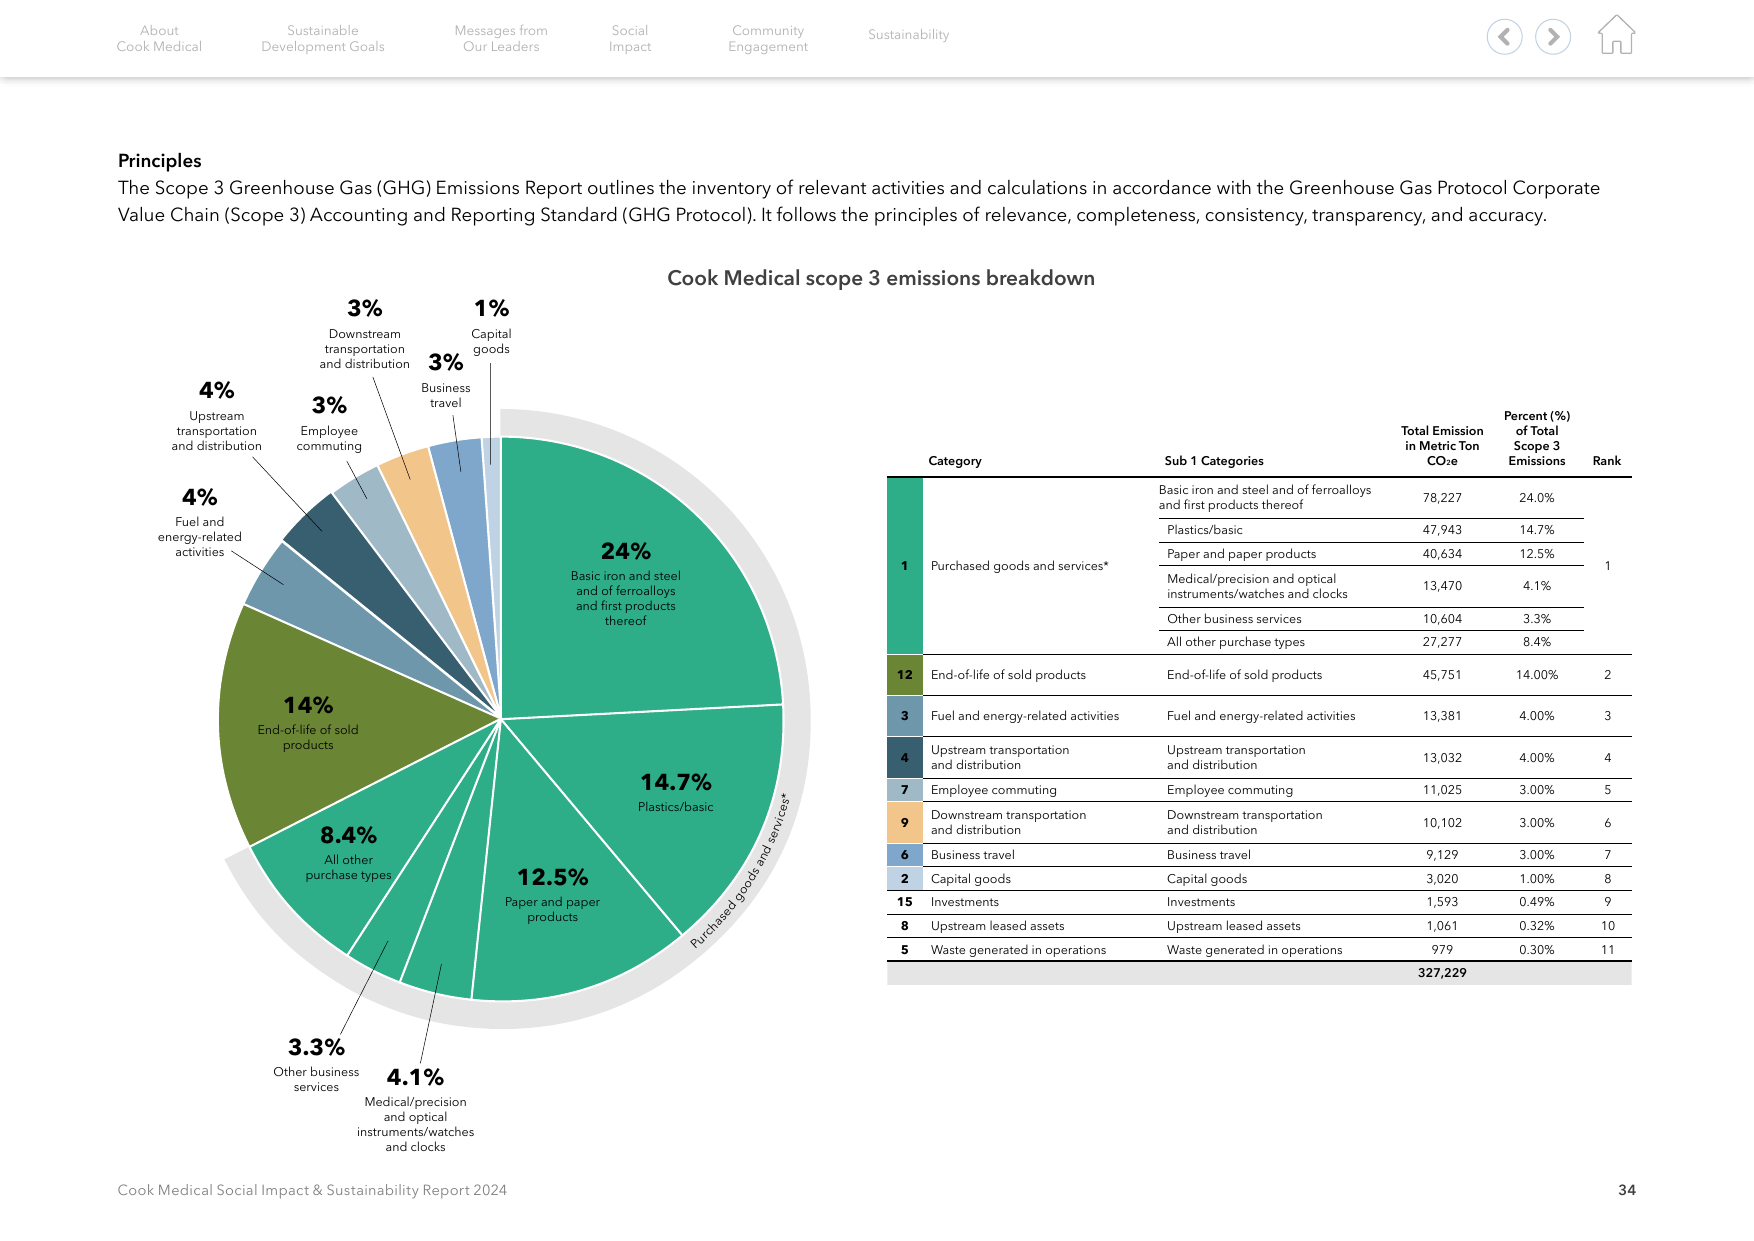Open the home icon
The width and height of the screenshot is (1754, 1241).
tap(1616, 35)
